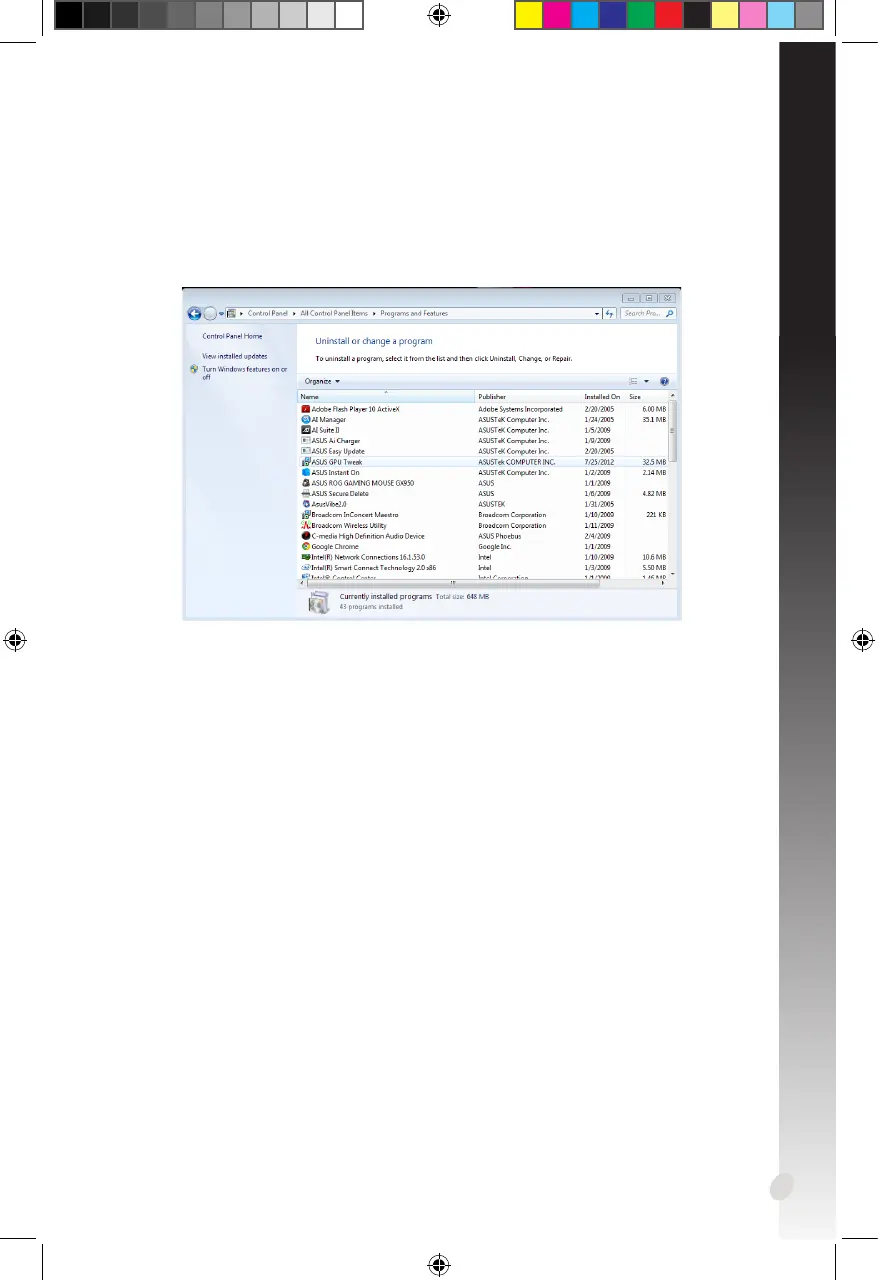Click the AI Suite II program icon

point(305,430)
